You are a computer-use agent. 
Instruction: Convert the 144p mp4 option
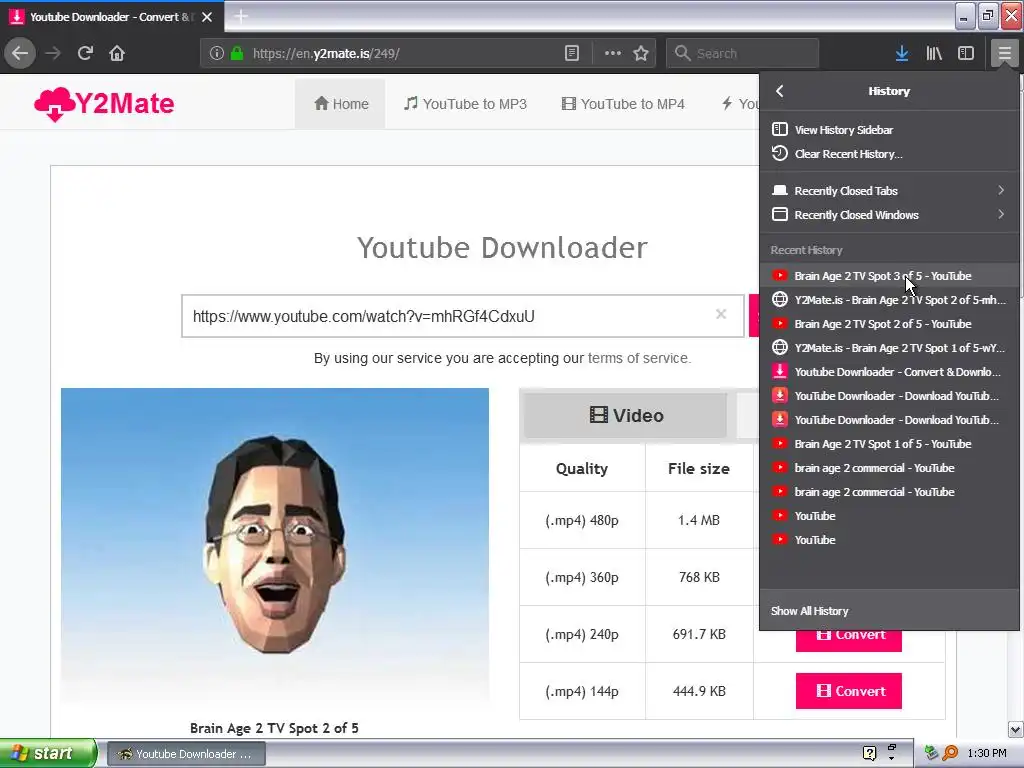pos(848,691)
